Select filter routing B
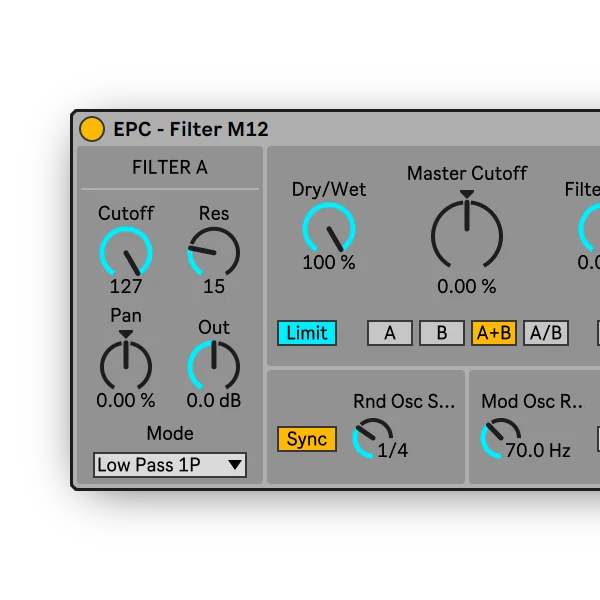 click(442, 333)
